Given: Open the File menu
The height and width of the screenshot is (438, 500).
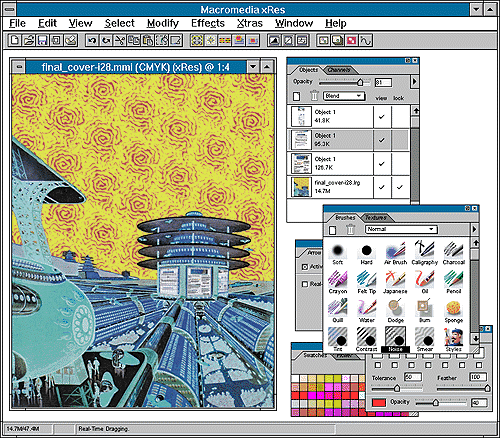Looking at the screenshot, I should click(17, 23).
